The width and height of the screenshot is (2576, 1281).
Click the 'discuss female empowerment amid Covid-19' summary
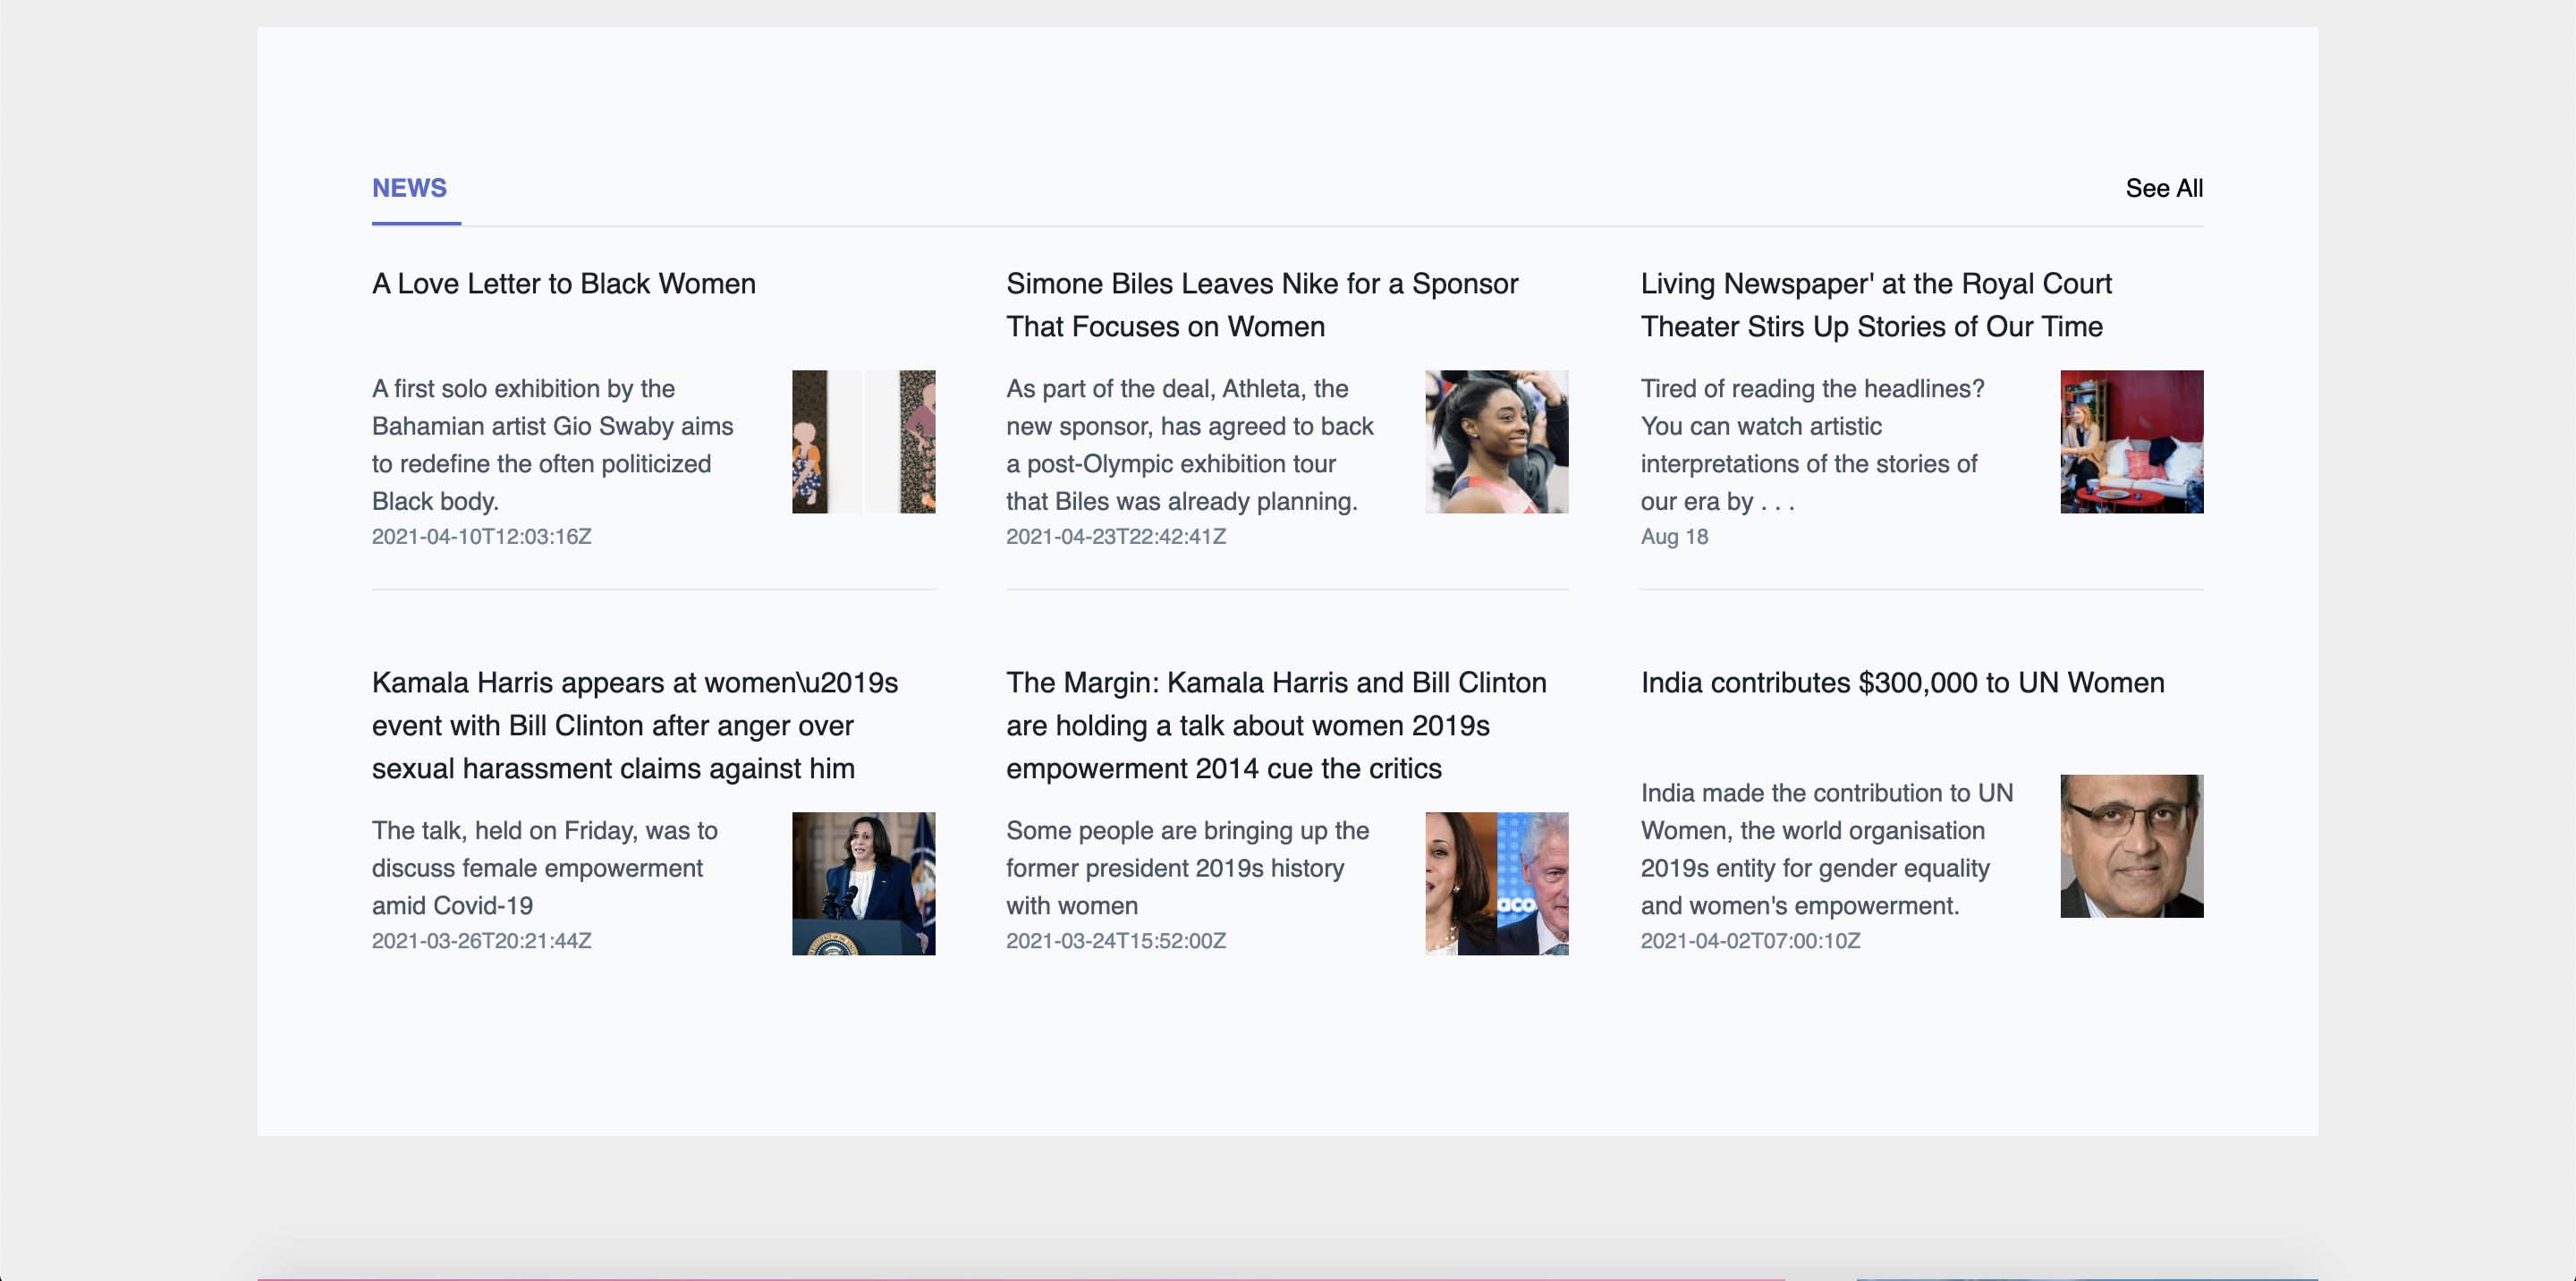click(544, 868)
